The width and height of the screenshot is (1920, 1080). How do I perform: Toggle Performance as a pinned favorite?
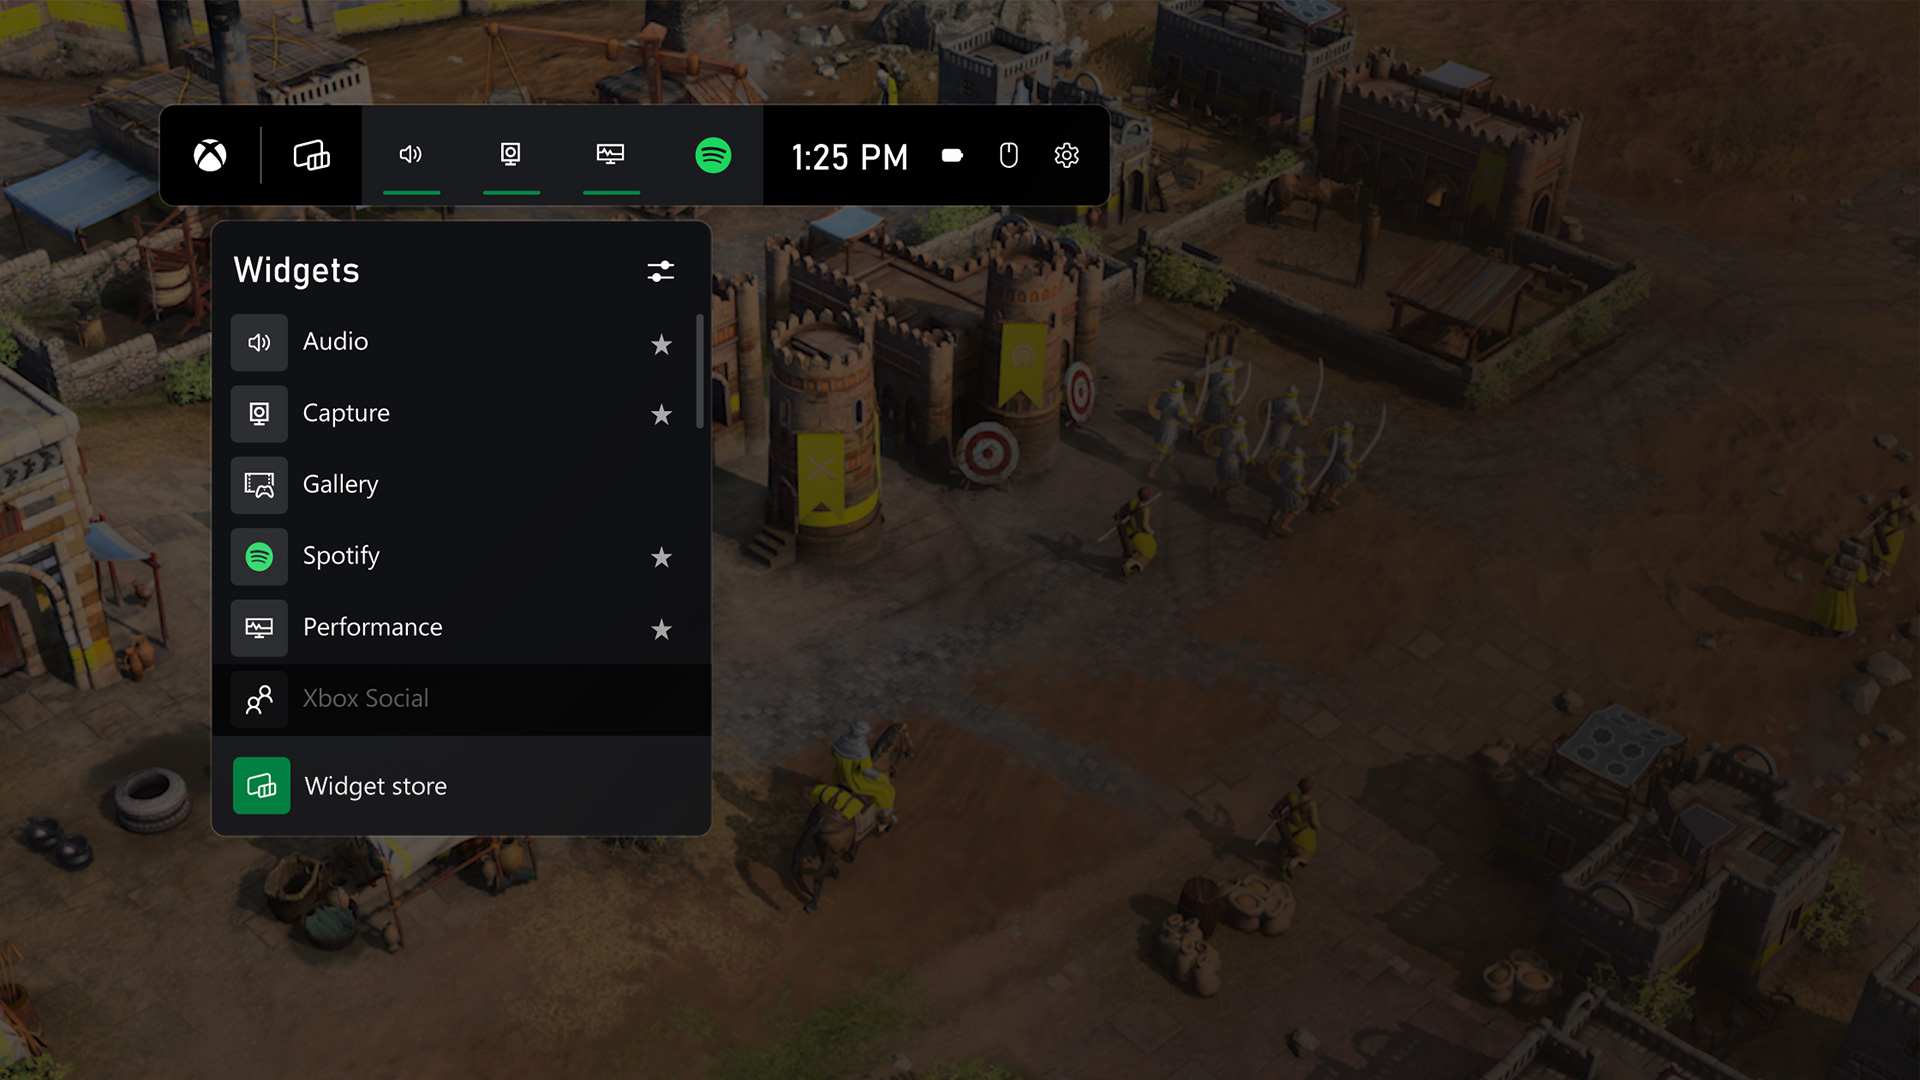(662, 628)
